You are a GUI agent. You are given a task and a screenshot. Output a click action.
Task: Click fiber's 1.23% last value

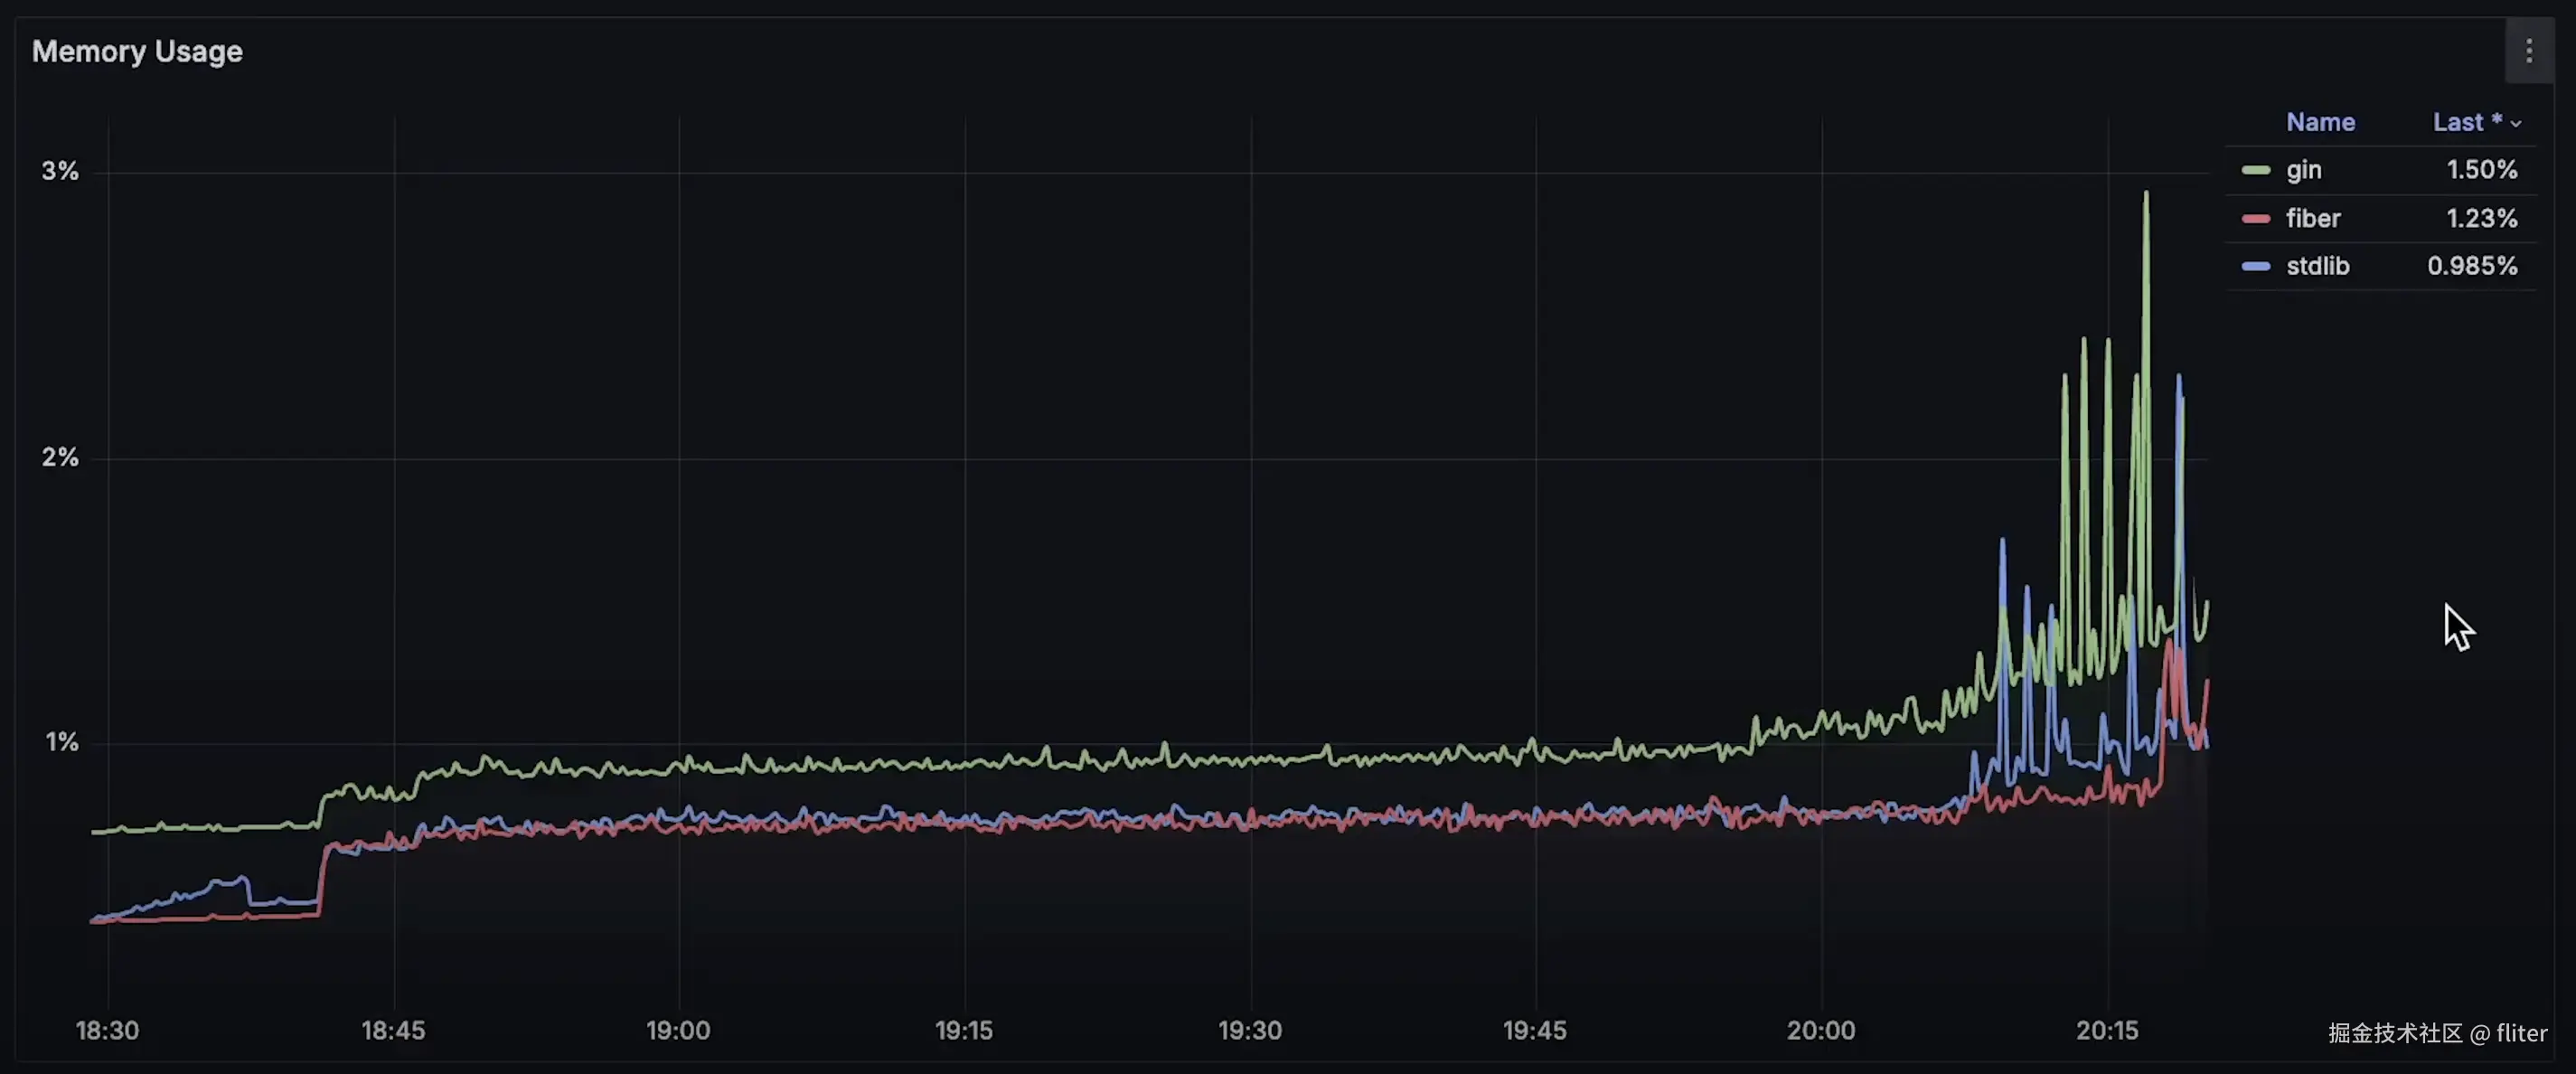pyautogui.click(x=2481, y=218)
